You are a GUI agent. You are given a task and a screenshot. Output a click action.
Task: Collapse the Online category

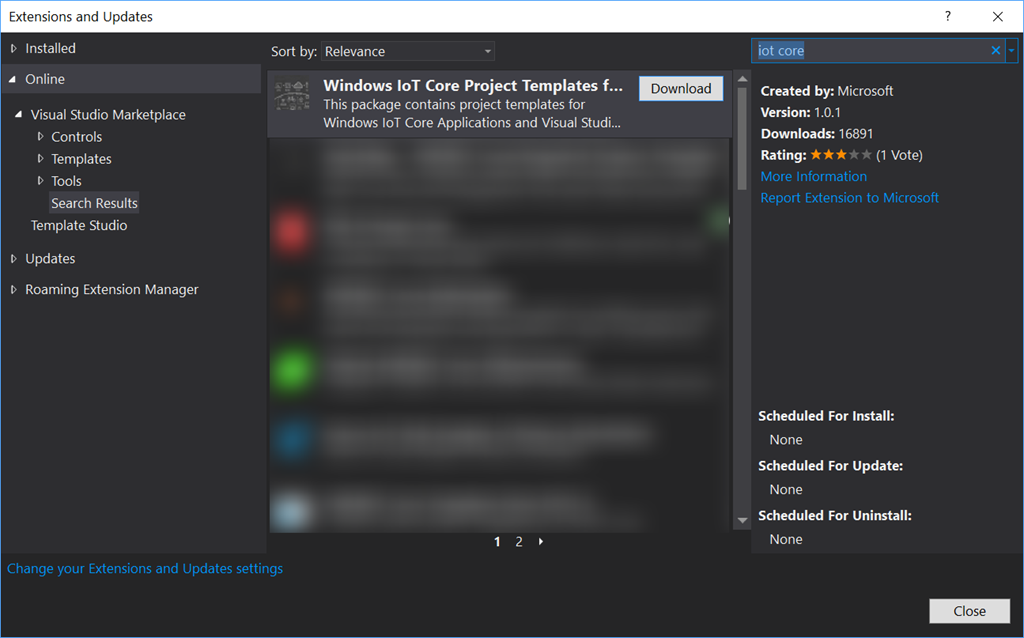(12, 79)
